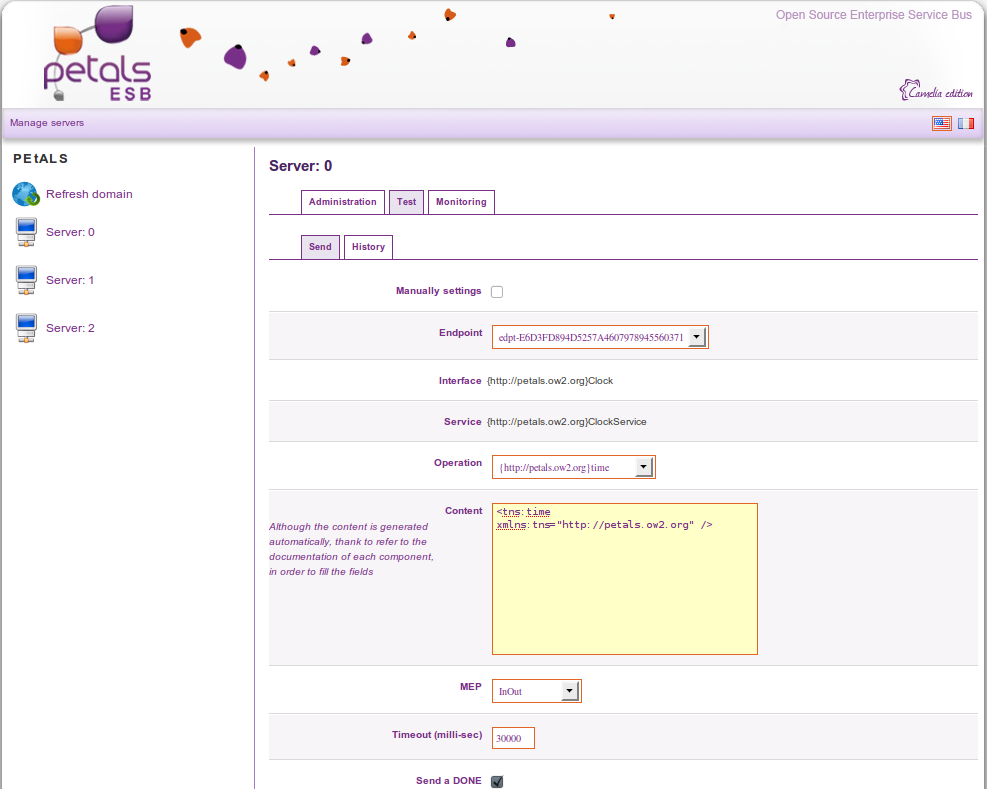Select the History sub-tab
Viewport: 987px width, 789px height.
[x=368, y=247]
